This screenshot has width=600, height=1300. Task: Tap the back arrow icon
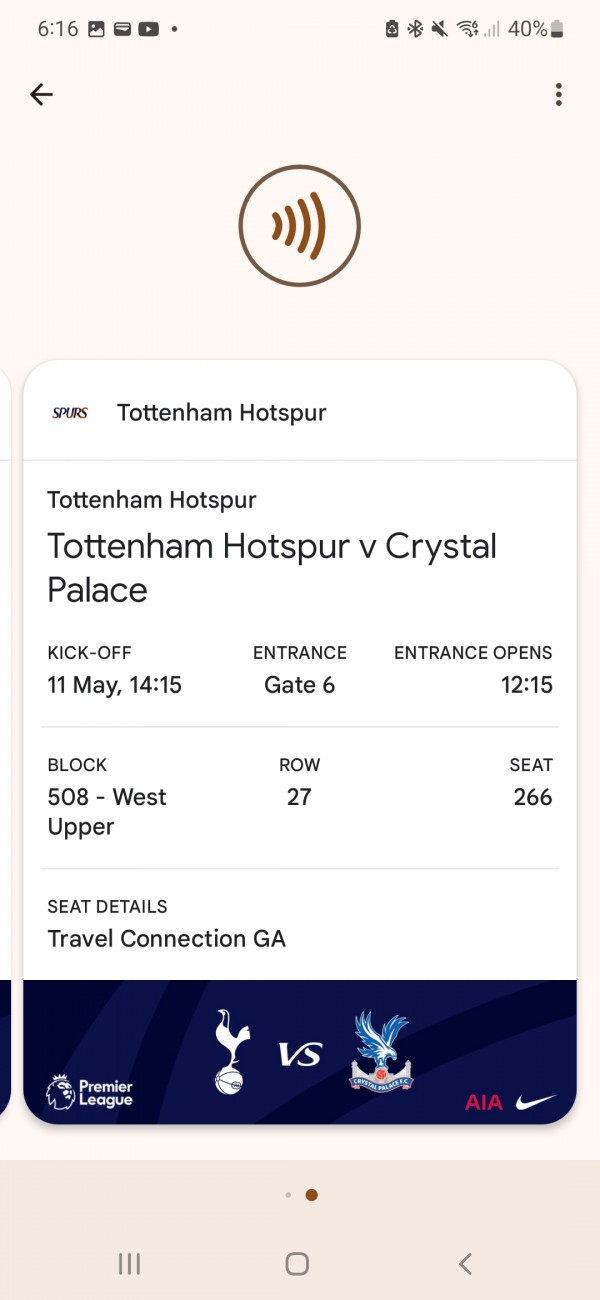pyautogui.click(x=41, y=95)
